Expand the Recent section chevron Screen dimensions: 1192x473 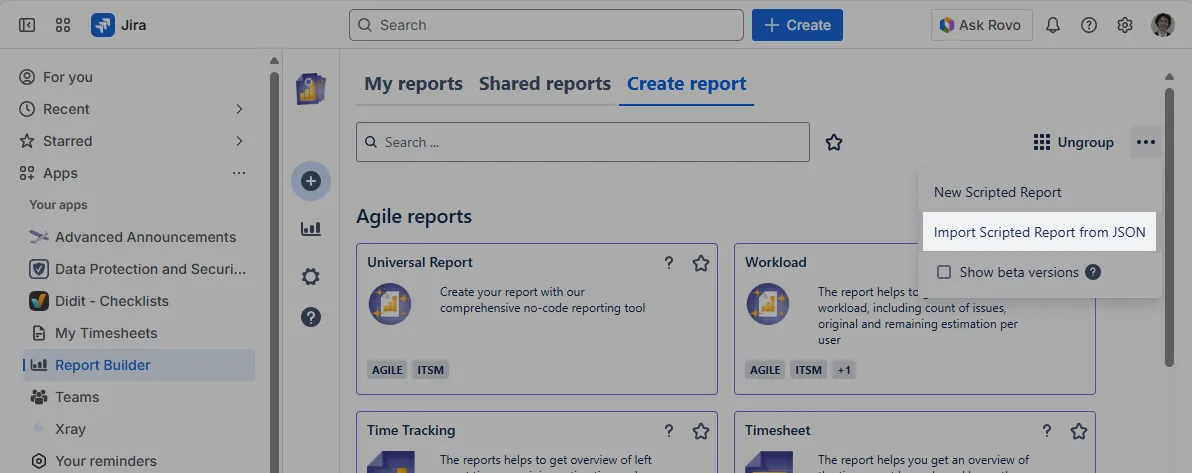point(239,110)
